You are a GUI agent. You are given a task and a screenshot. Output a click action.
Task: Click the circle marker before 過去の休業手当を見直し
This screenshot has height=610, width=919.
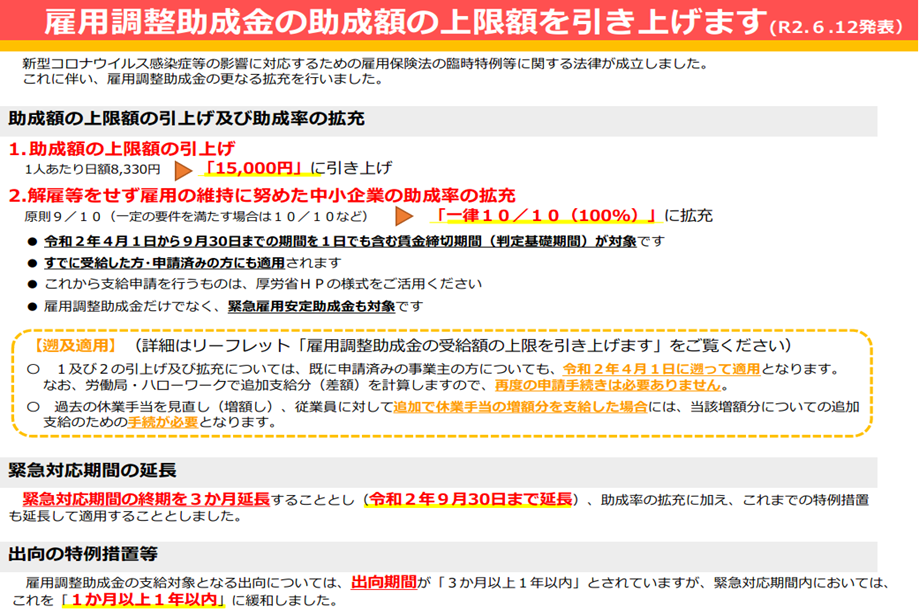pyautogui.click(x=32, y=406)
